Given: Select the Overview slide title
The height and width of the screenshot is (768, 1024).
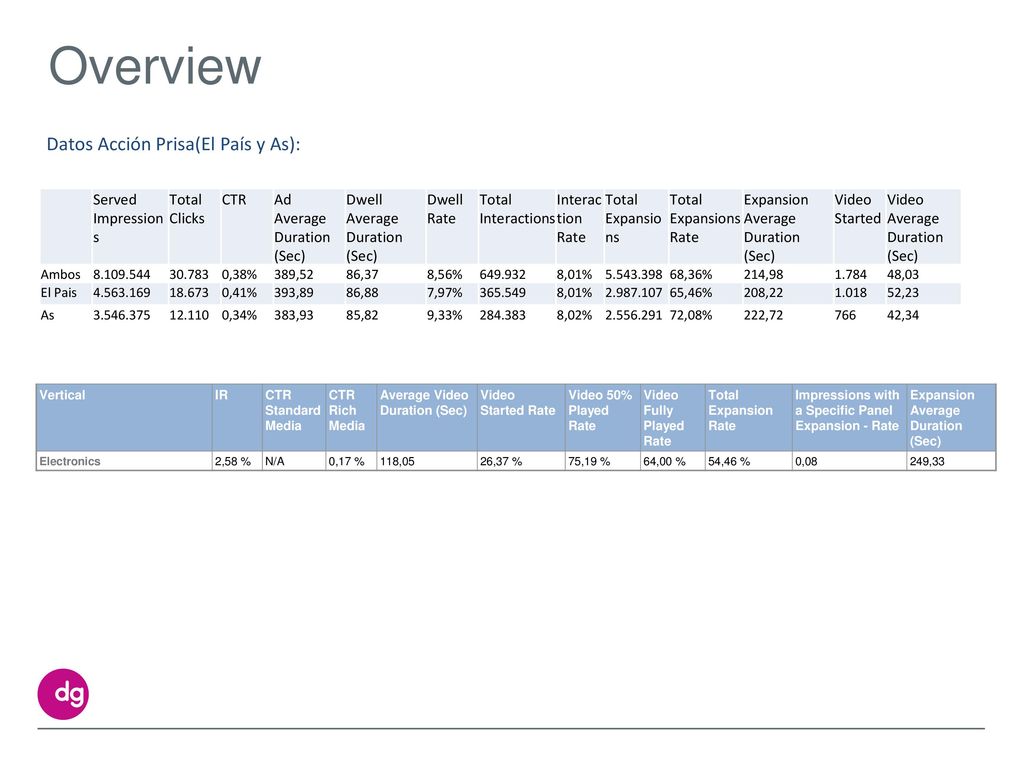Looking at the screenshot, I should (x=155, y=66).
